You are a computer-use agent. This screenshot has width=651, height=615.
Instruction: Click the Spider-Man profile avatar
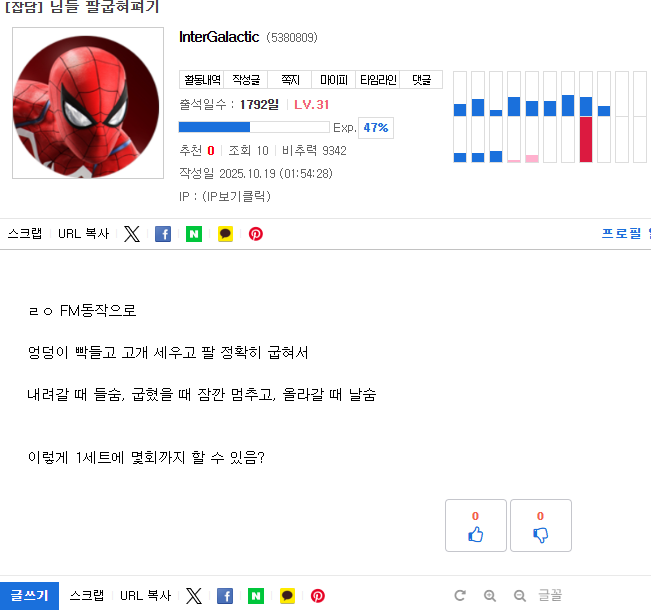click(x=88, y=103)
